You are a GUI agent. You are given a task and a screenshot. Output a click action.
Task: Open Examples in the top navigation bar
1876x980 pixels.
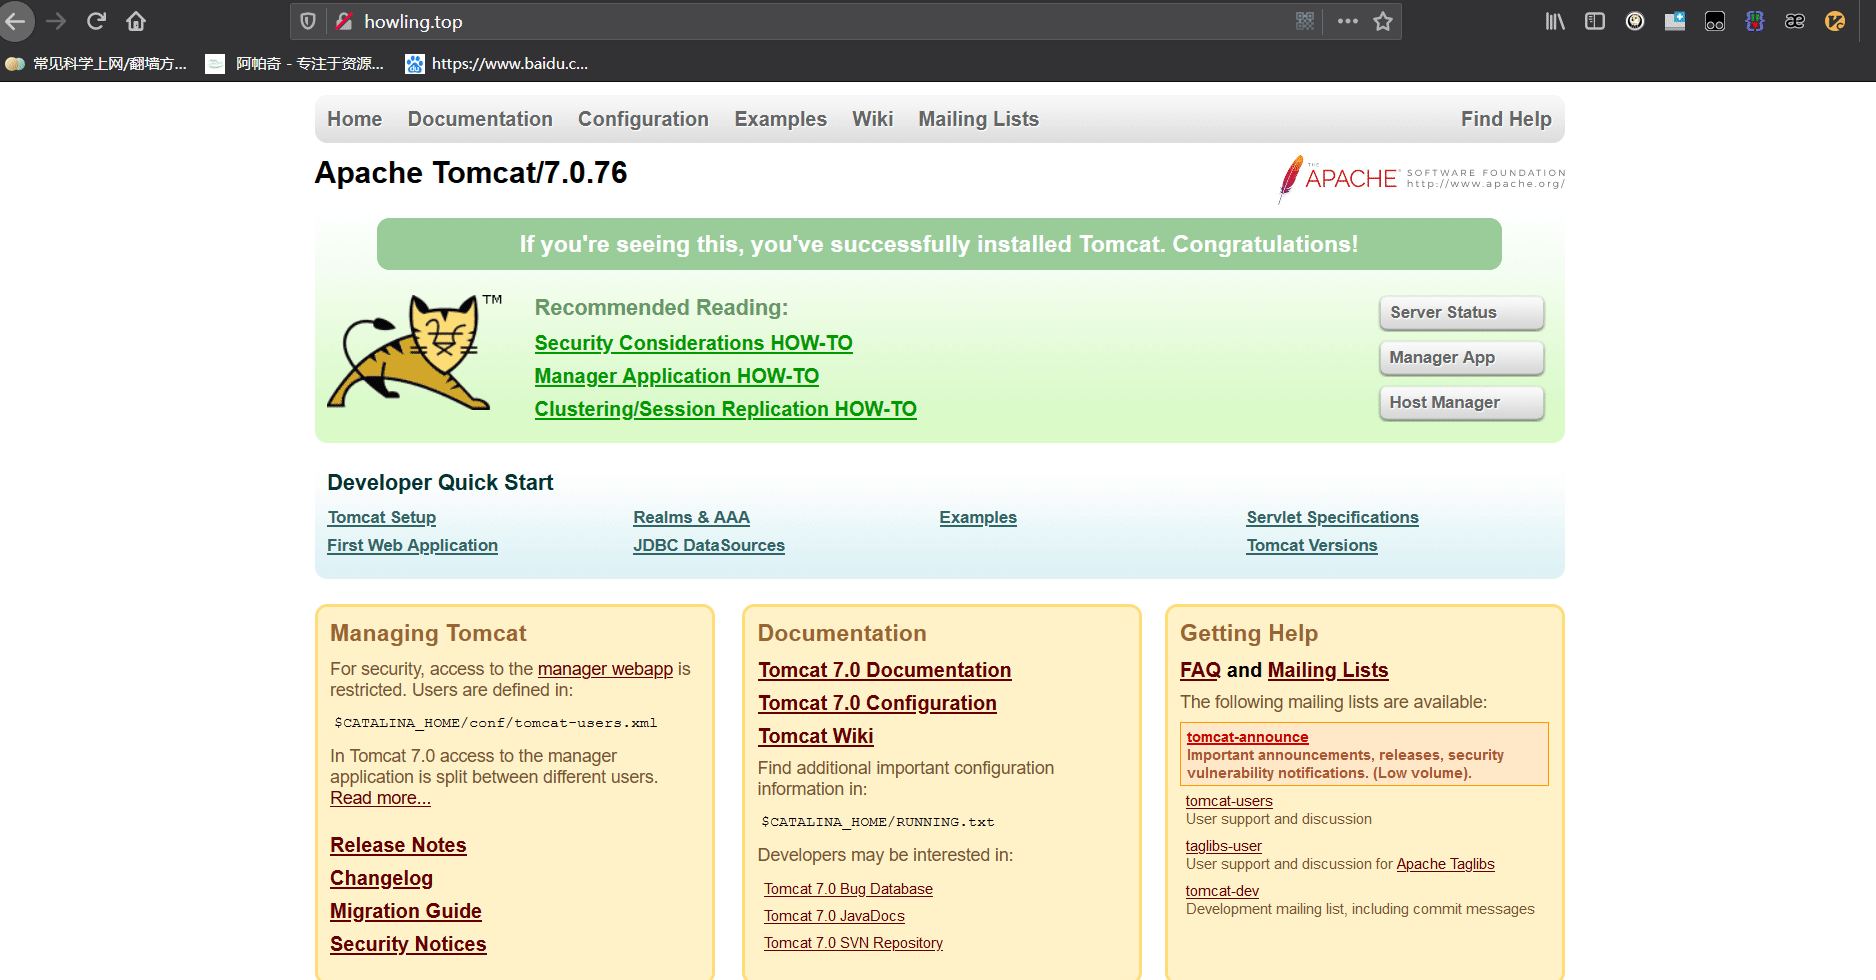click(x=780, y=119)
